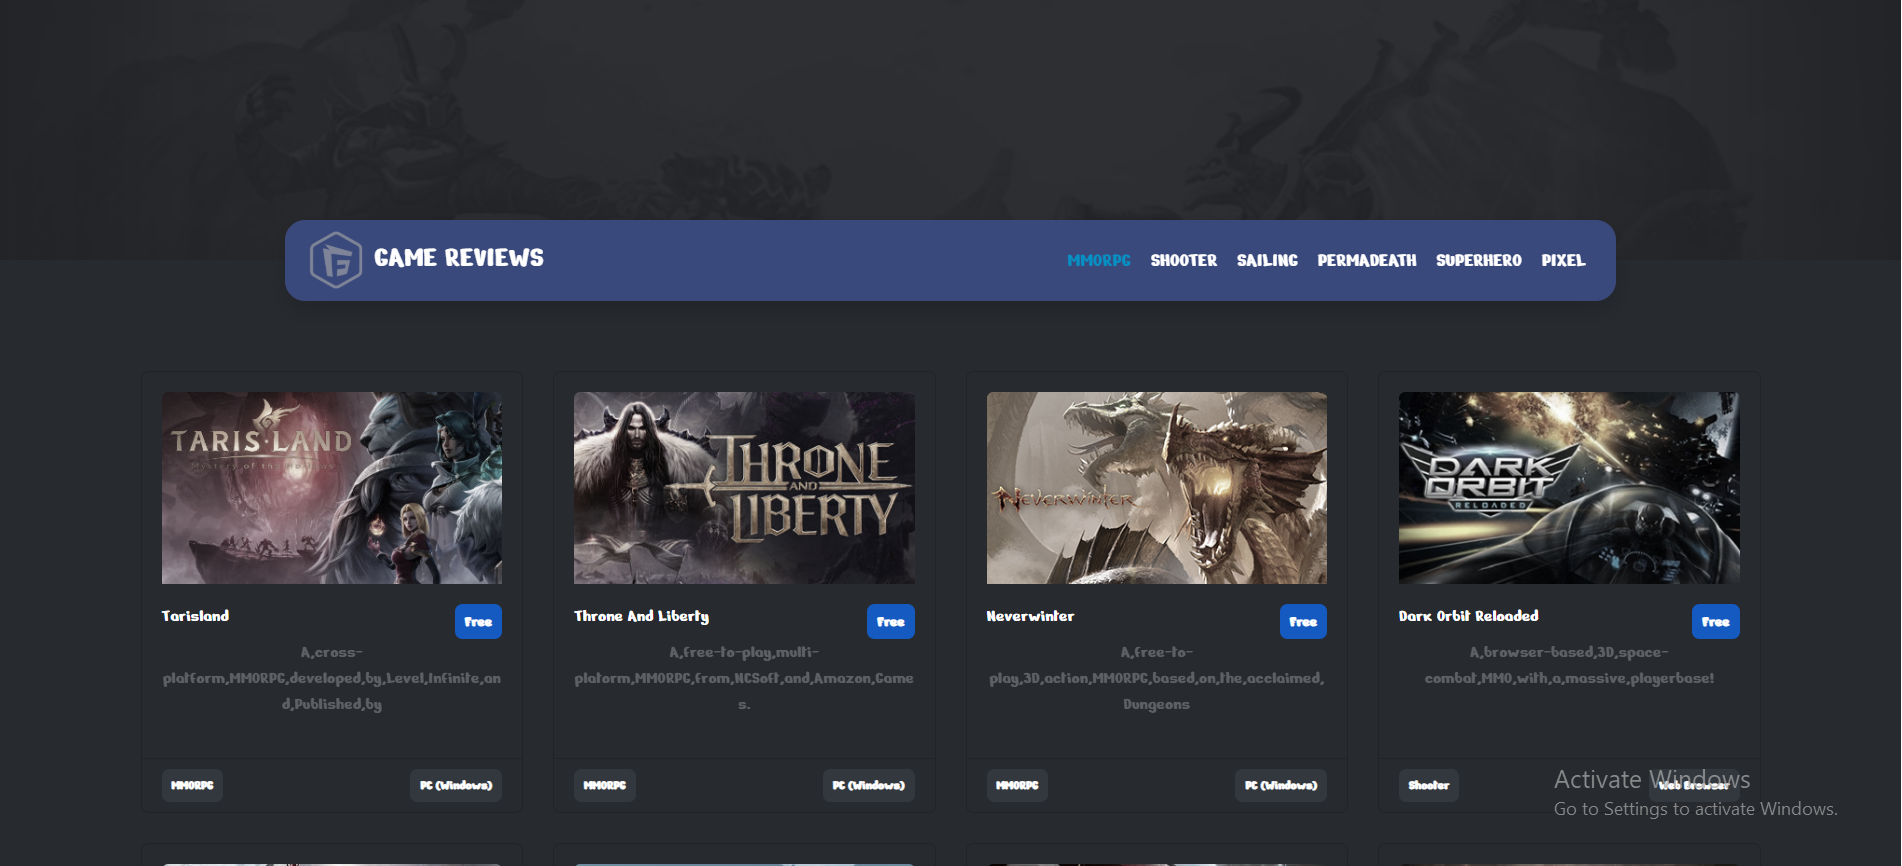Viewport: 1902px width, 866px height.
Task: Select the SAILING menu item
Action: 1266,260
